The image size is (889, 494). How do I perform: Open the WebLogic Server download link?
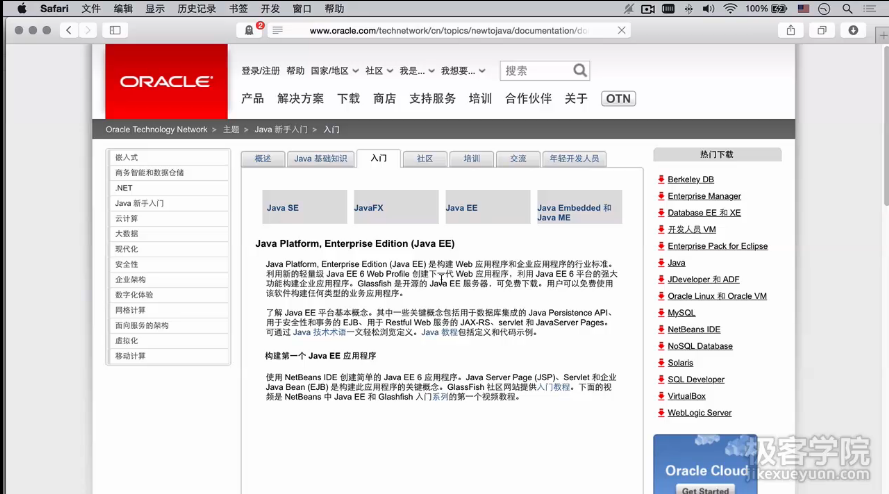pos(699,413)
